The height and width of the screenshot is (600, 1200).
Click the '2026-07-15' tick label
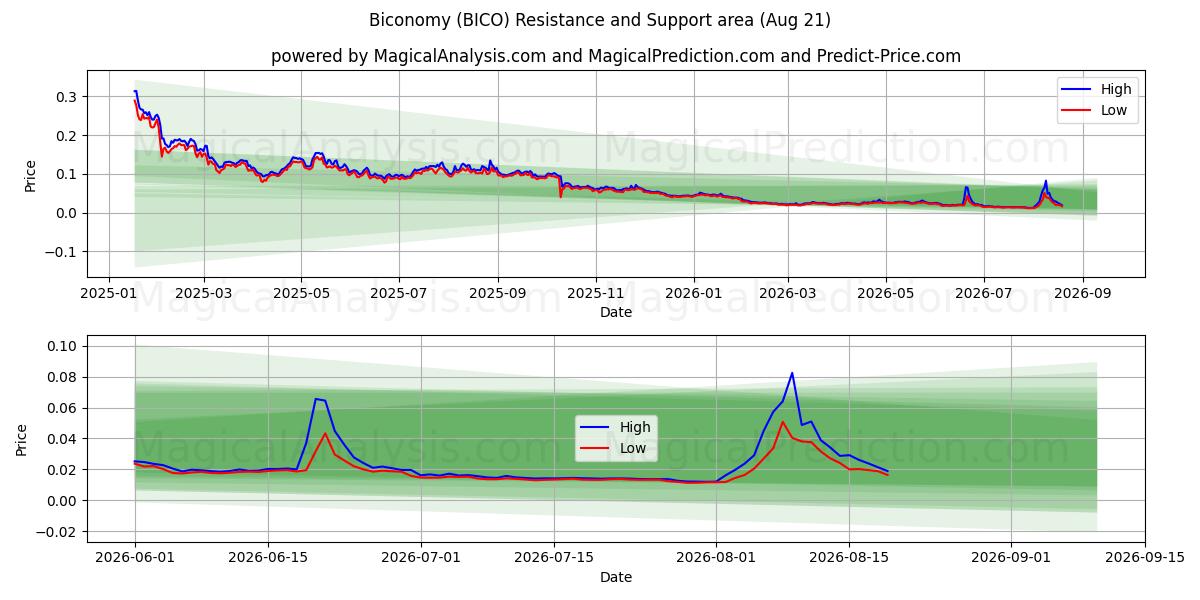tap(553, 559)
